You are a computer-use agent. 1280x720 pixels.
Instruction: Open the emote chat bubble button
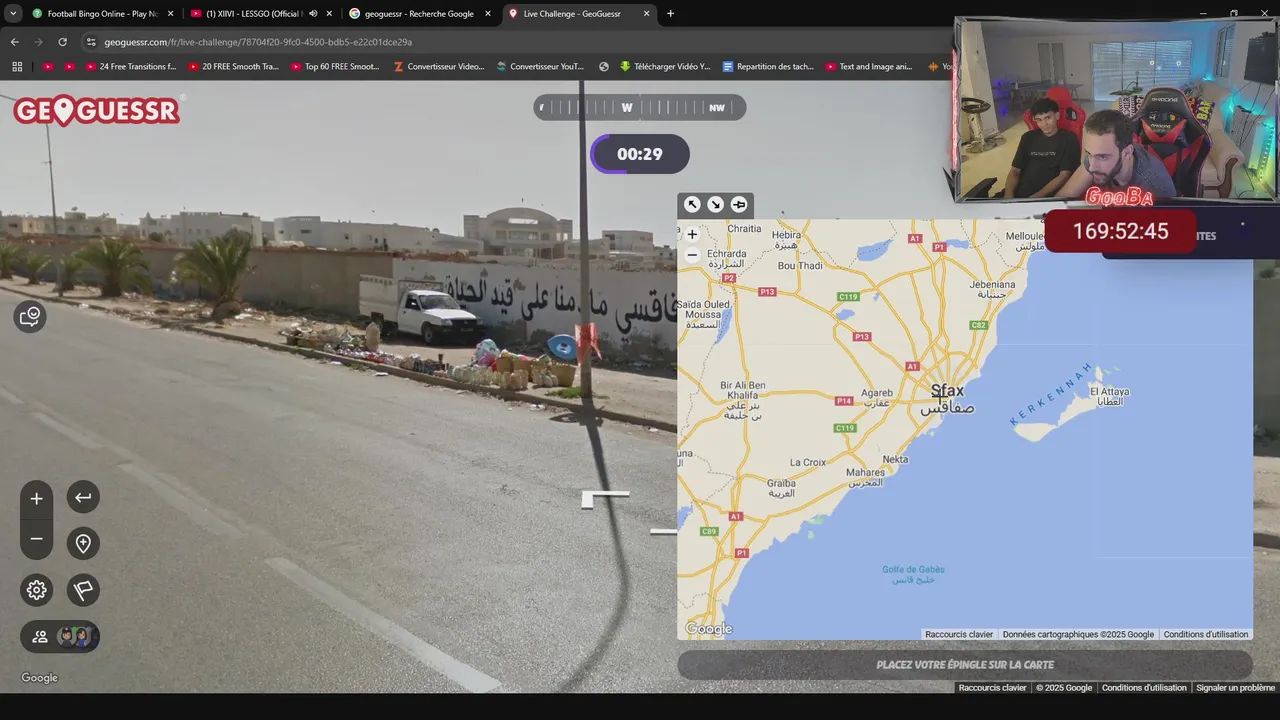(30, 317)
